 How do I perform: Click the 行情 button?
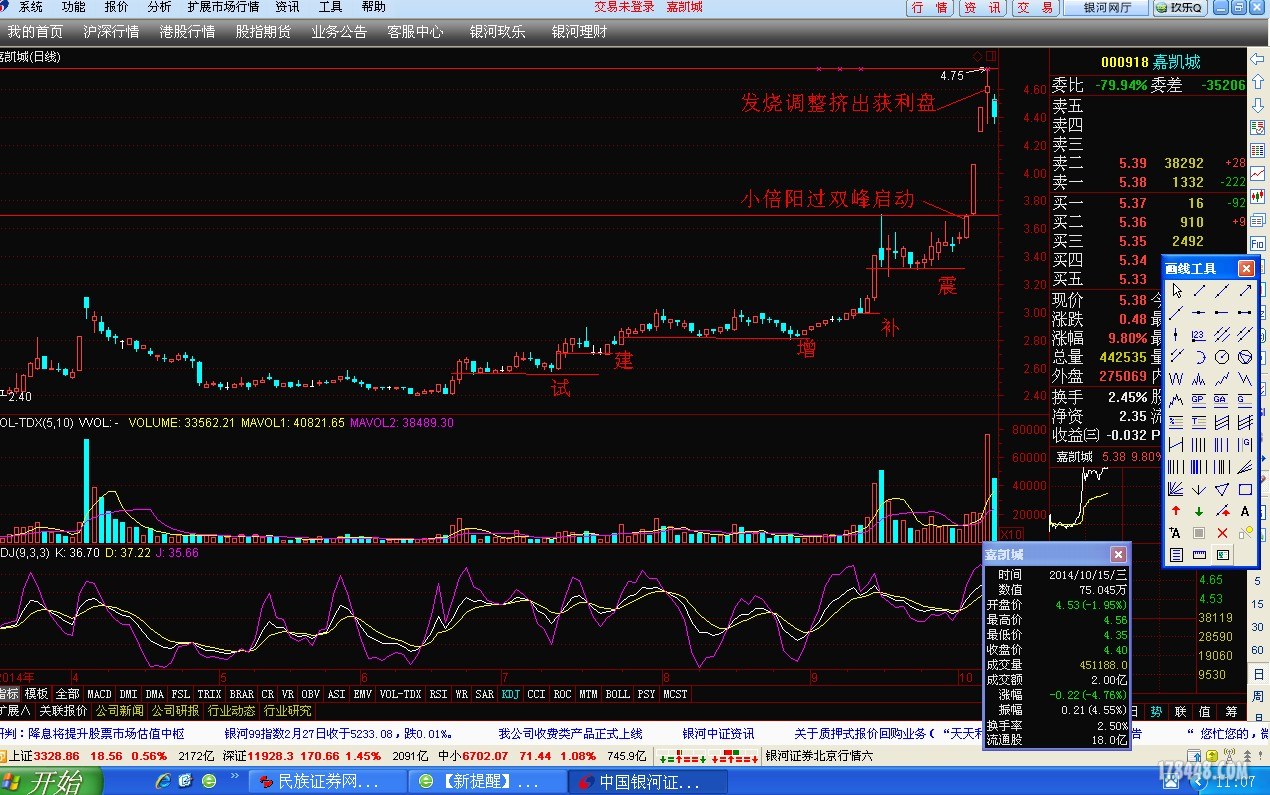tap(930, 8)
